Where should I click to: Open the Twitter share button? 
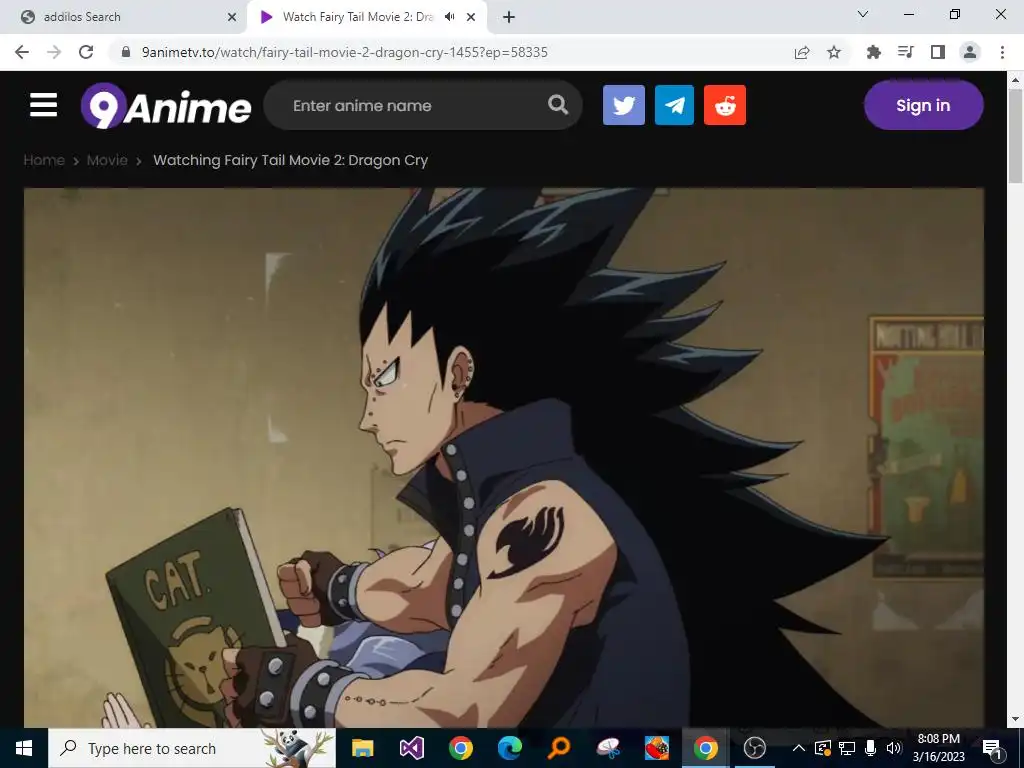pos(624,104)
